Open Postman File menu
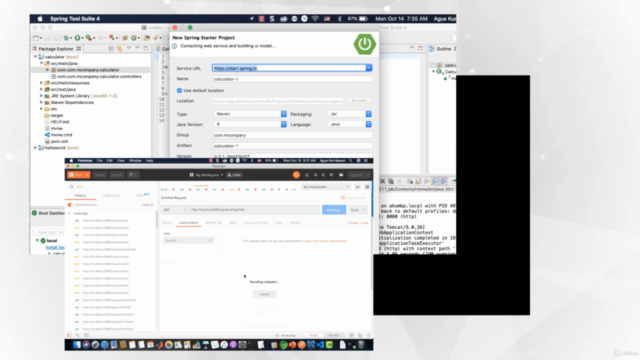 [x=99, y=161]
